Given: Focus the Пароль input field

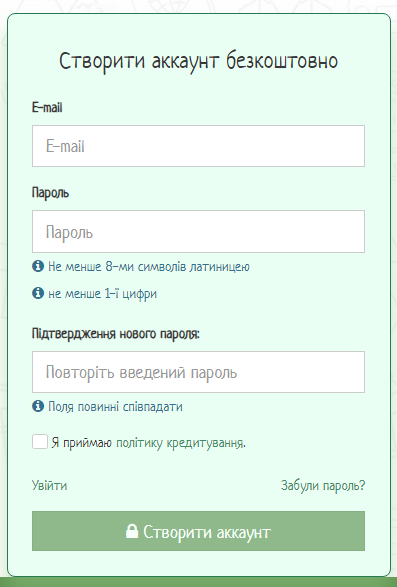Looking at the screenshot, I should [x=198, y=231].
